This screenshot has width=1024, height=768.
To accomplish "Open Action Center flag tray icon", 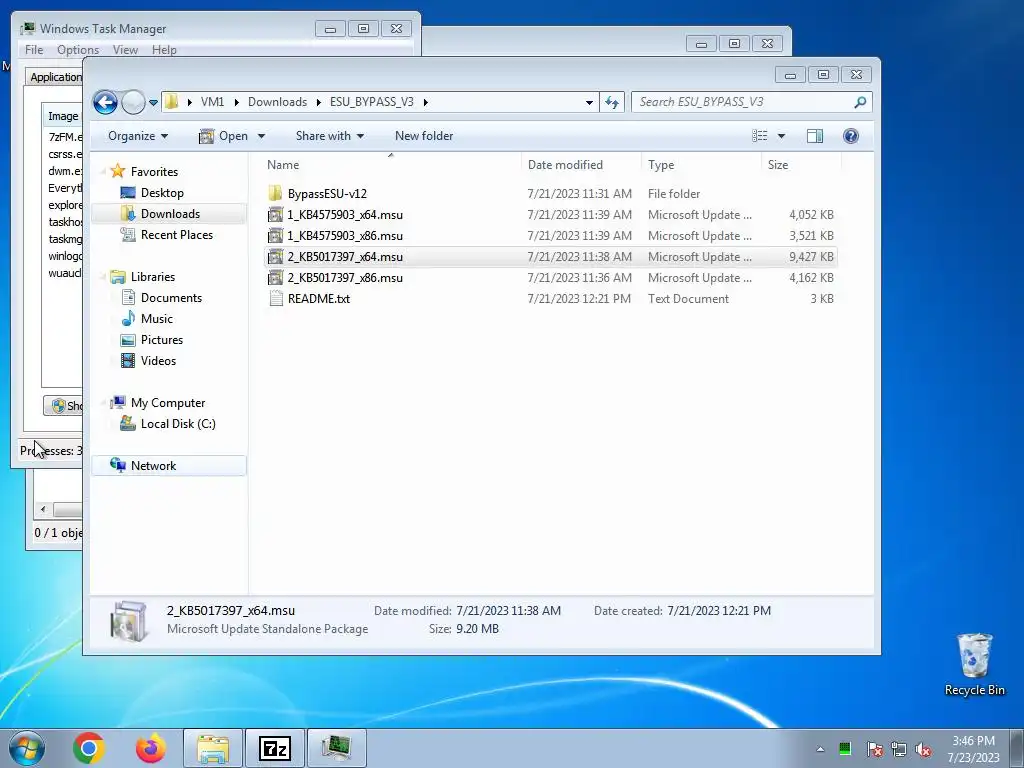I will (875, 749).
